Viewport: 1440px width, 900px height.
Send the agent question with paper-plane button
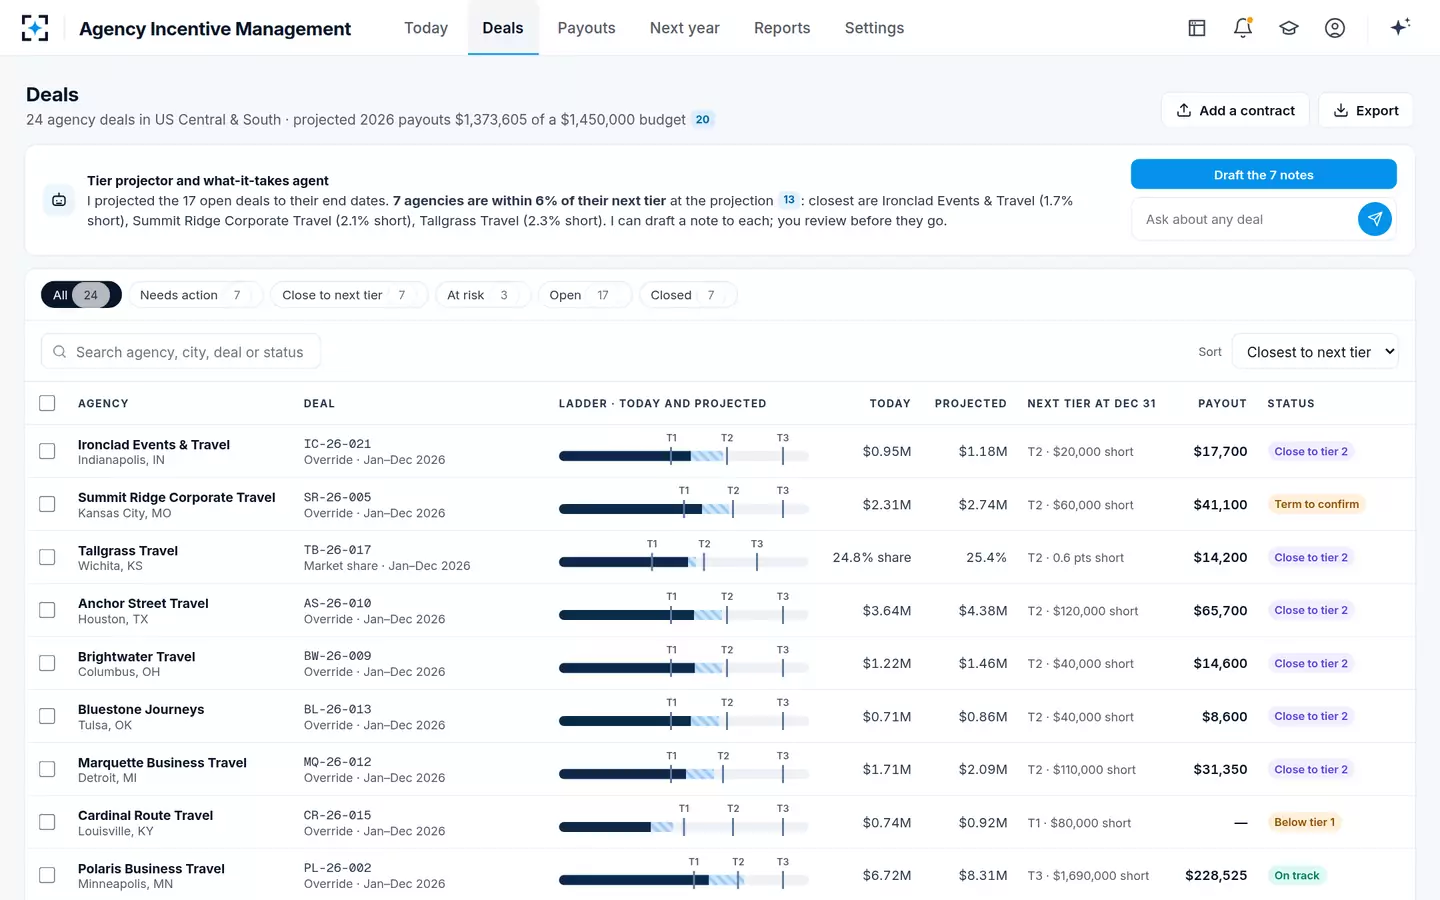1375,219
